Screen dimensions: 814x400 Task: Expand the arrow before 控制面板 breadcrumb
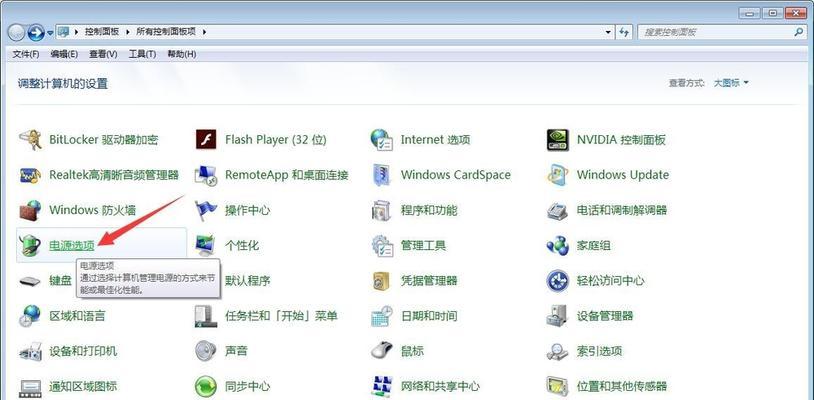tap(77, 32)
